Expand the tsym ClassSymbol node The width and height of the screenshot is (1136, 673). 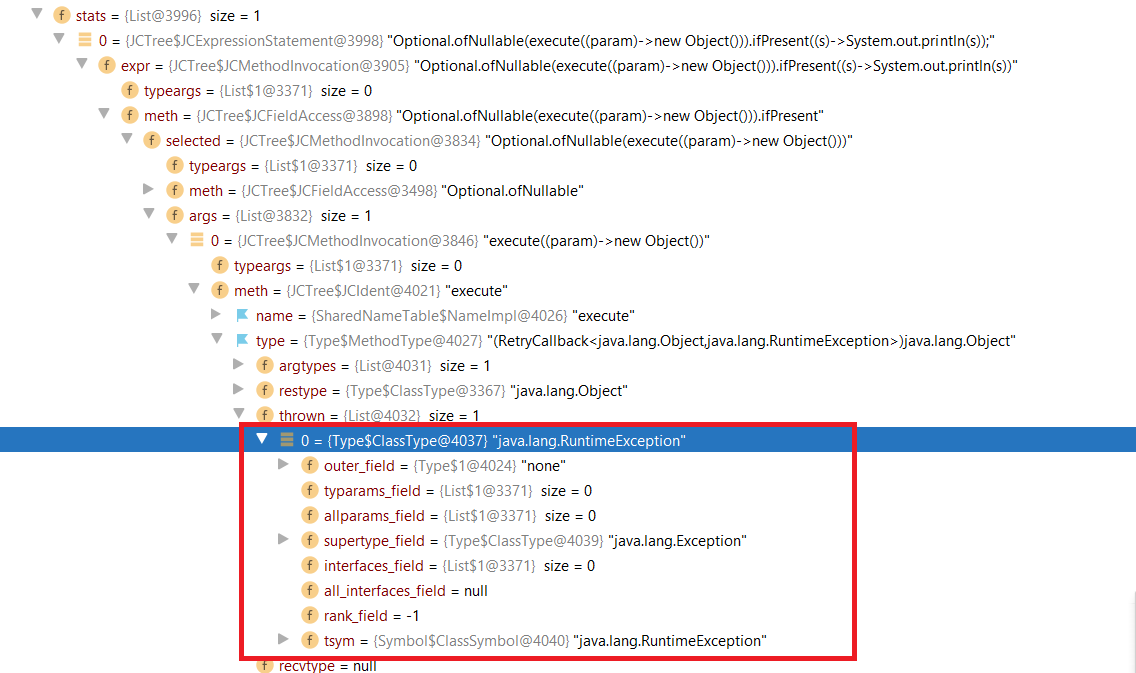coord(283,640)
